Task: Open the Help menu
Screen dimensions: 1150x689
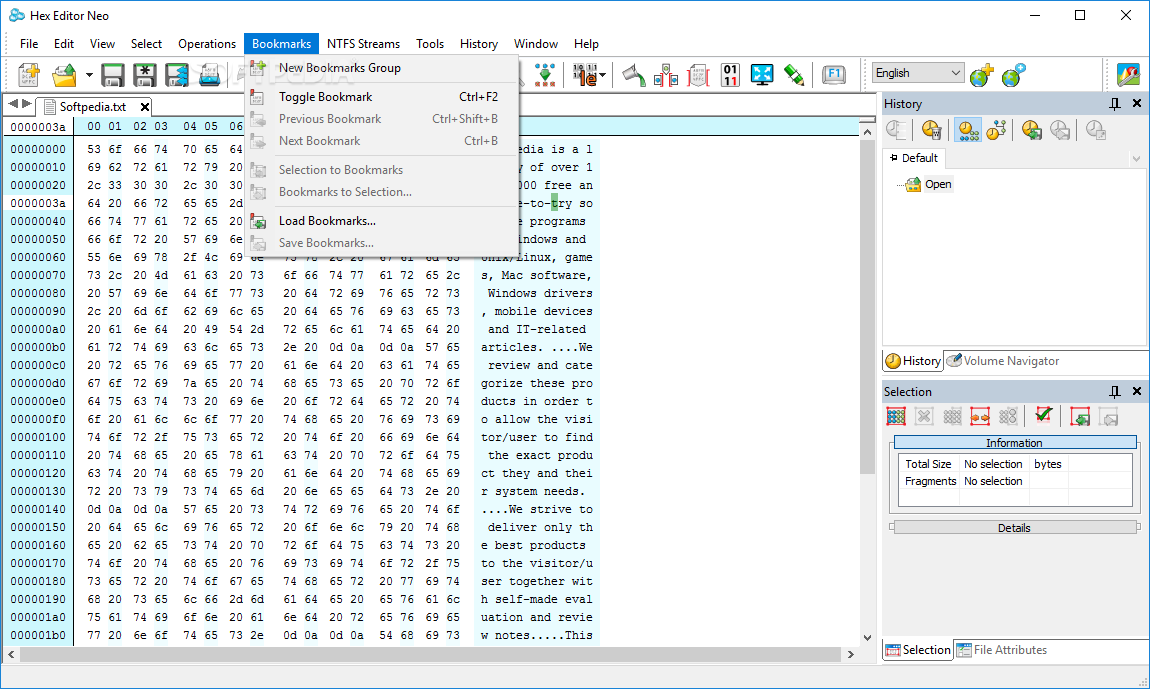Action: [x=586, y=44]
